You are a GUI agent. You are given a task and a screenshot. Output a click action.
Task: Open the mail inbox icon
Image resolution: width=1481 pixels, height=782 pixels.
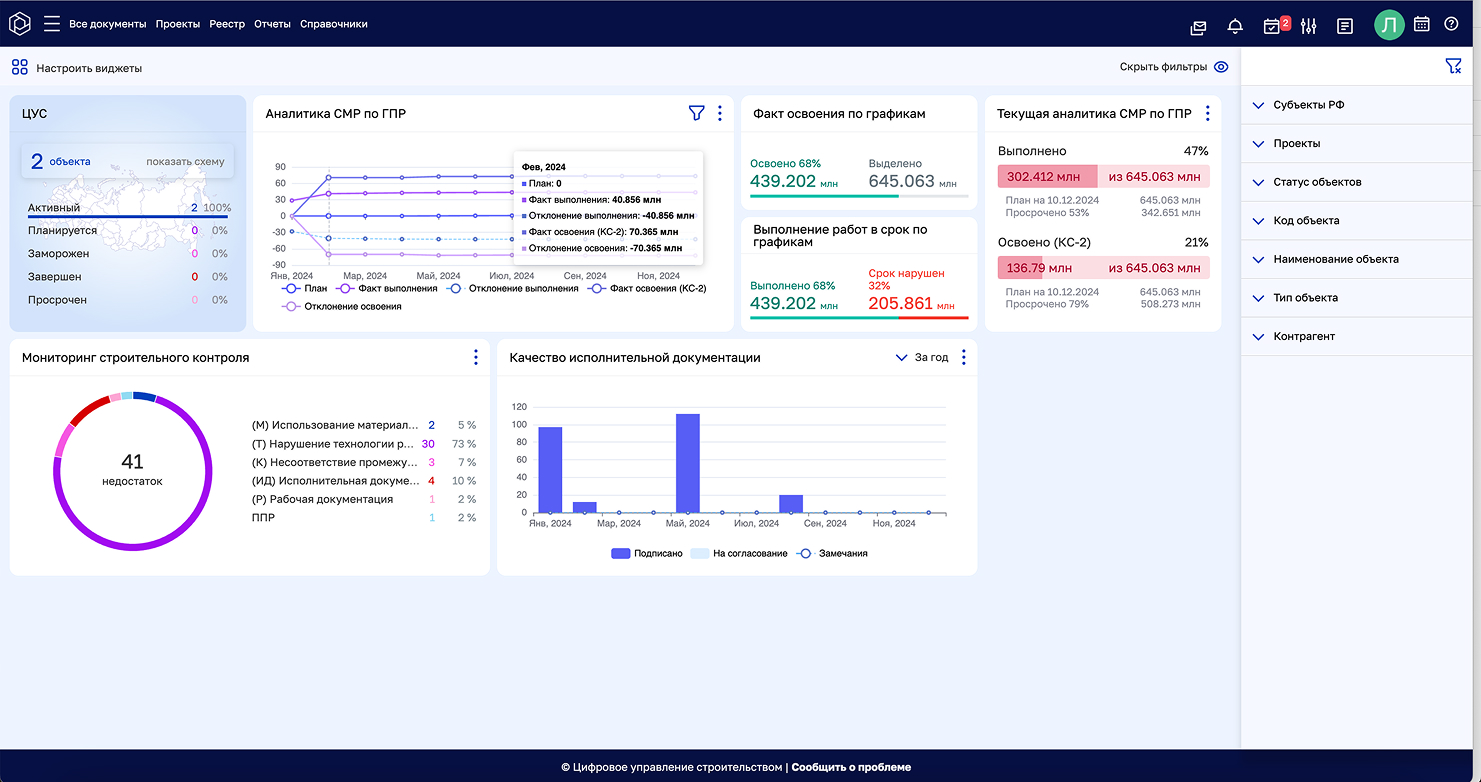point(1198,27)
